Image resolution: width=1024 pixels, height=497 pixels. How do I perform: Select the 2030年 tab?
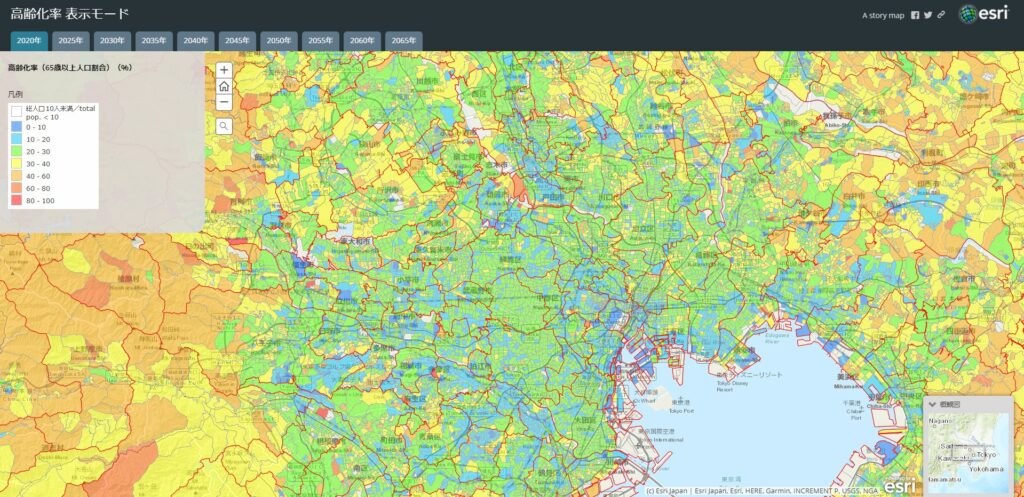(x=112, y=40)
